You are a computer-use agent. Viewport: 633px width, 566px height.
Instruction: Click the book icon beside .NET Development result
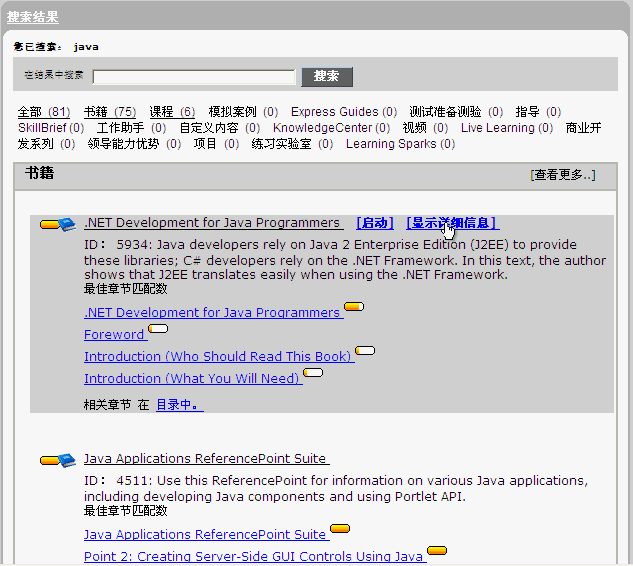(67, 224)
